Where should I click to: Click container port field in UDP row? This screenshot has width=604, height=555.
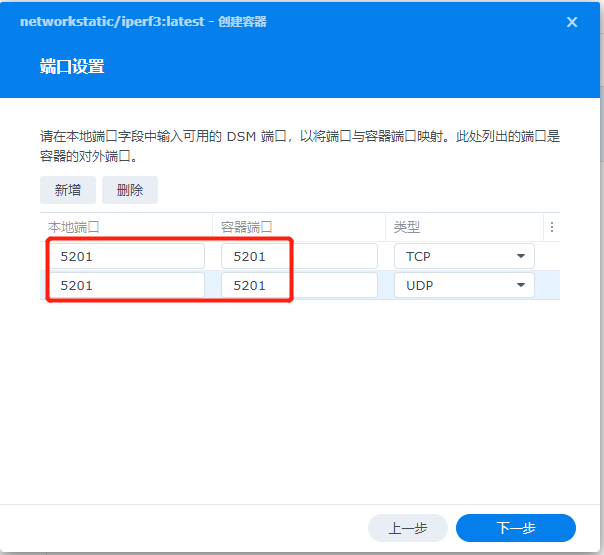click(x=299, y=285)
